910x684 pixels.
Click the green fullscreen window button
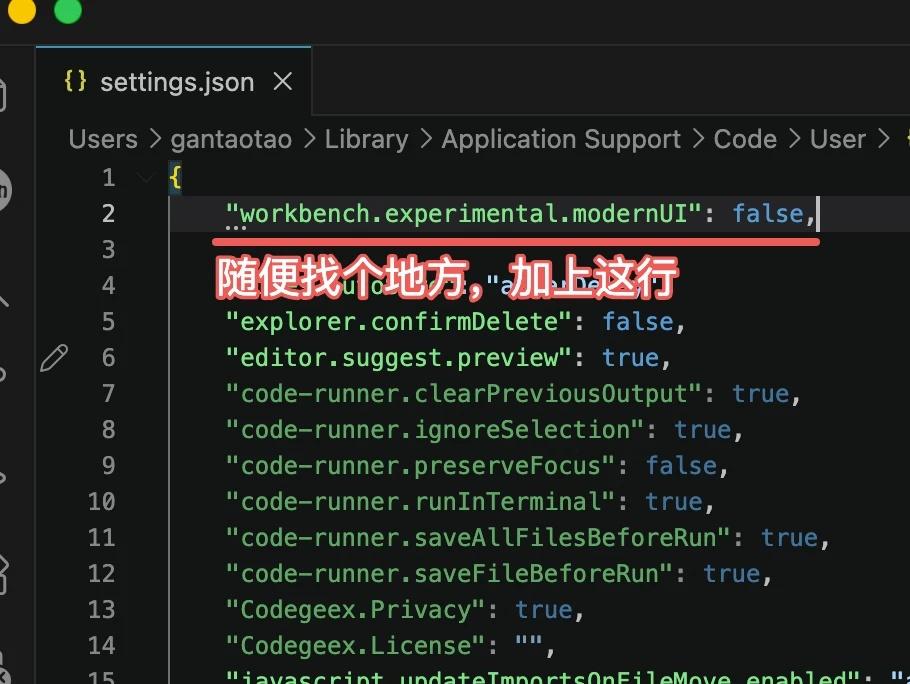point(68,9)
